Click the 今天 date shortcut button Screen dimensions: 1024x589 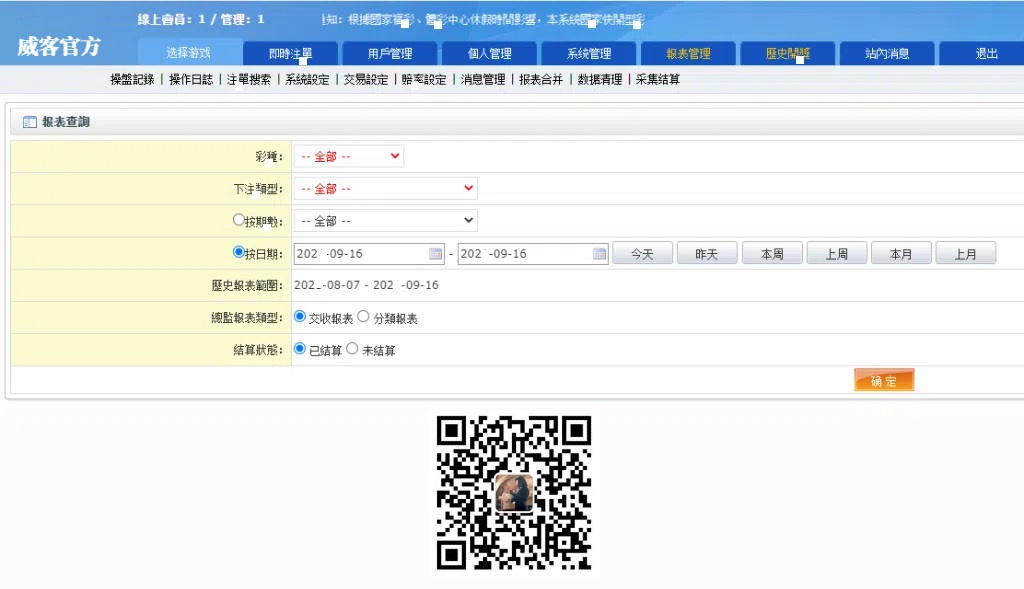[x=643, y=253]
